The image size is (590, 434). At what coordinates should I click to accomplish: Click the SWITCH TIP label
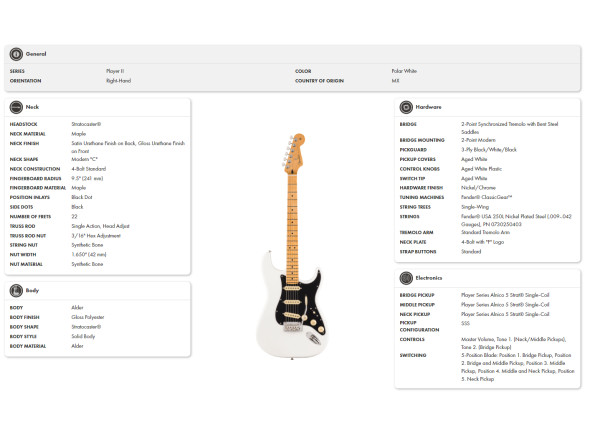click(x=412, y=179)
